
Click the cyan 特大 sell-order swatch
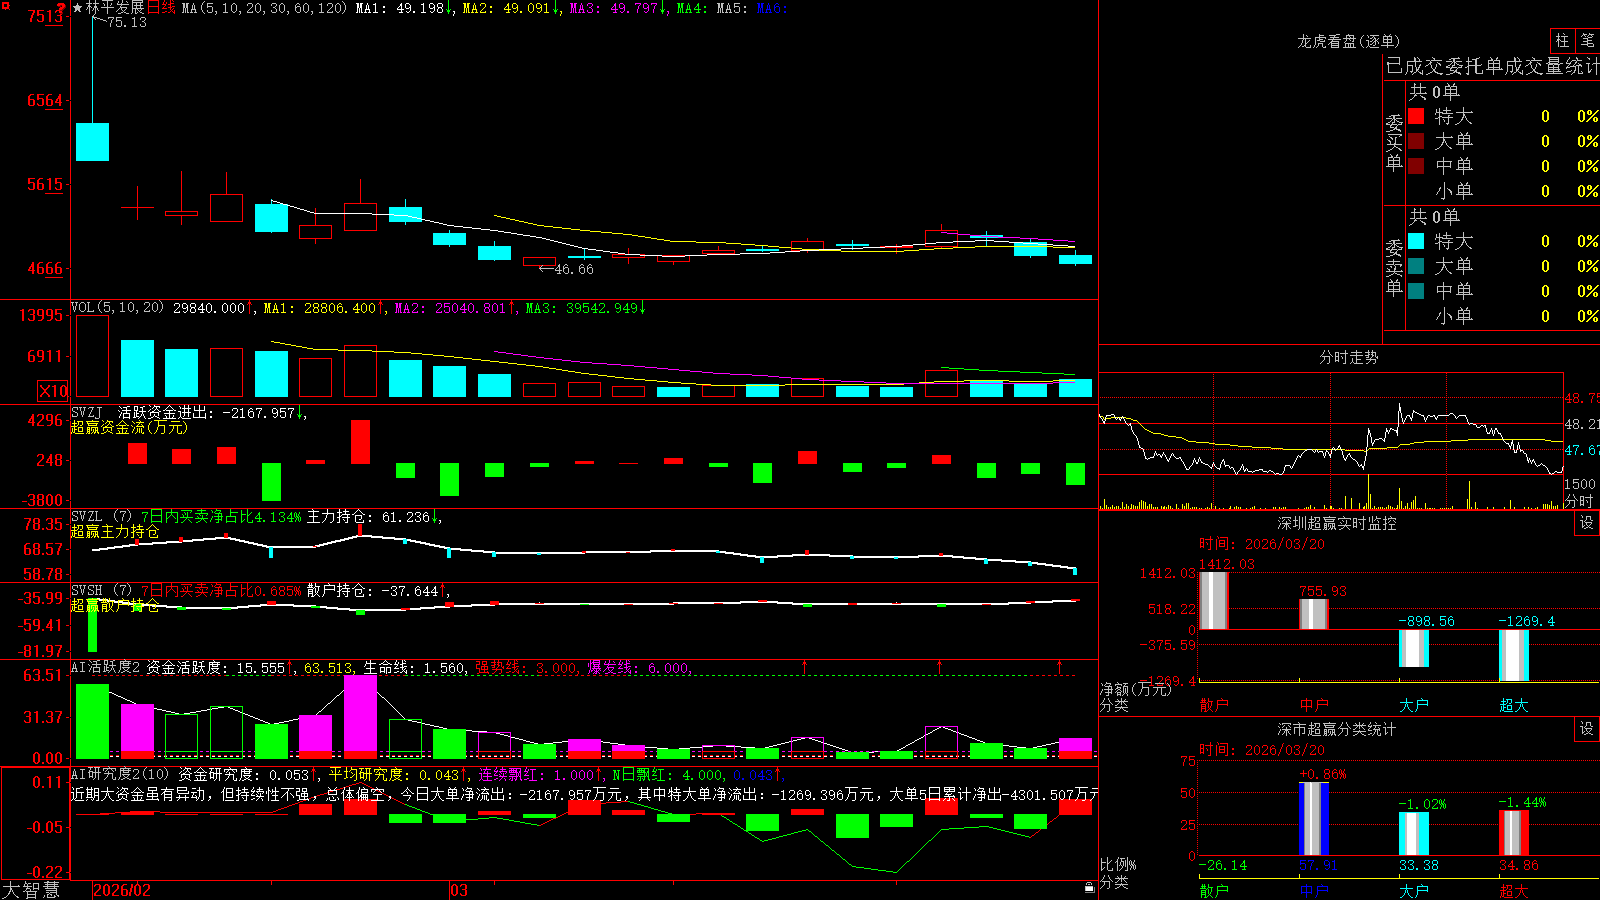click(1416, 241)
